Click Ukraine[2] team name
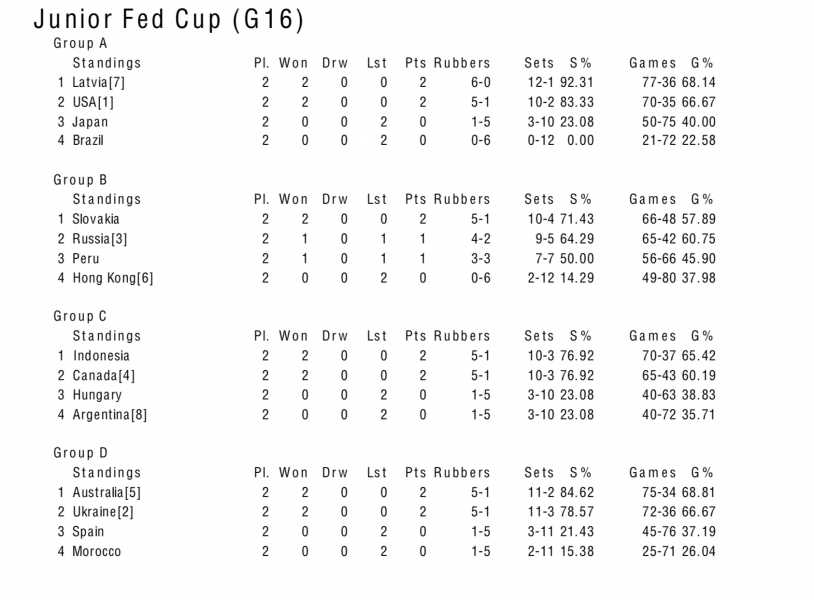814x600 pixels. 103,512
